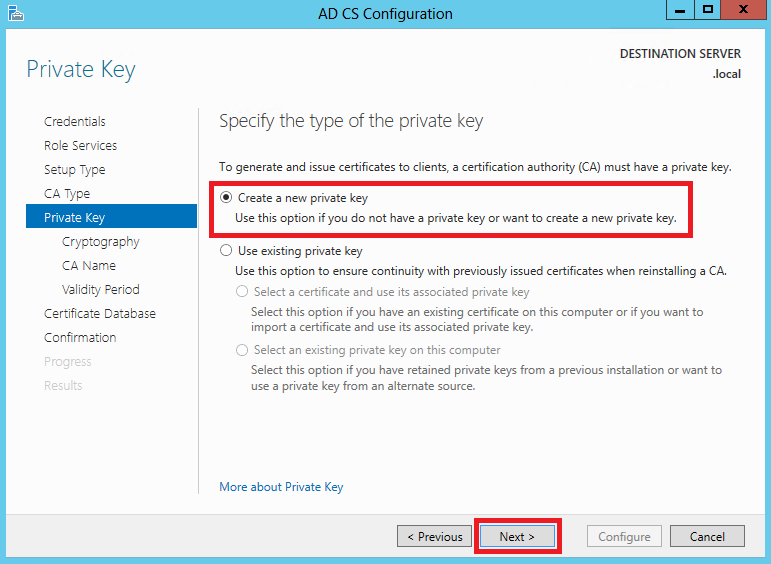
Task: Cancel the AD CS configuration wizard
Action: point(707,536)
